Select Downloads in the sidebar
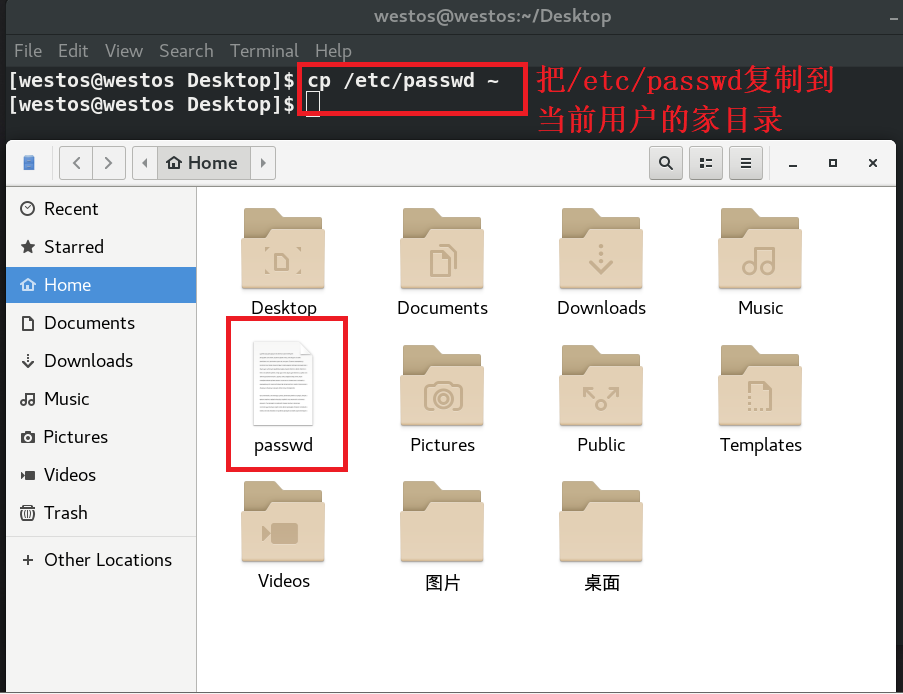 pos(101,361)
